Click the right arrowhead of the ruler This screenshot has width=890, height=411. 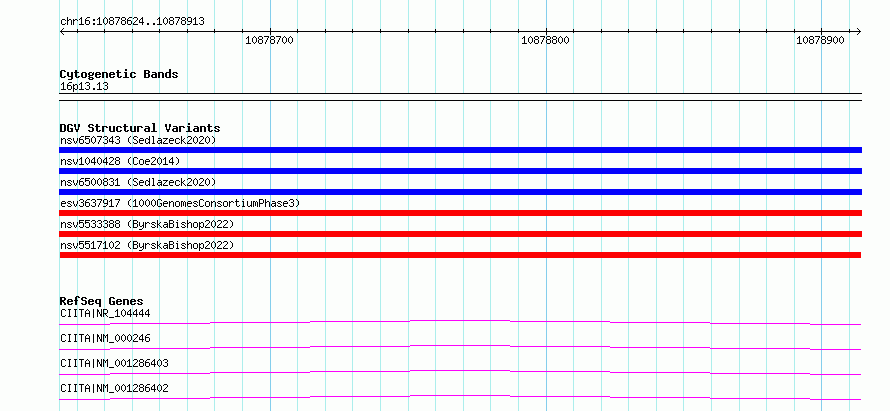point(859,31)
